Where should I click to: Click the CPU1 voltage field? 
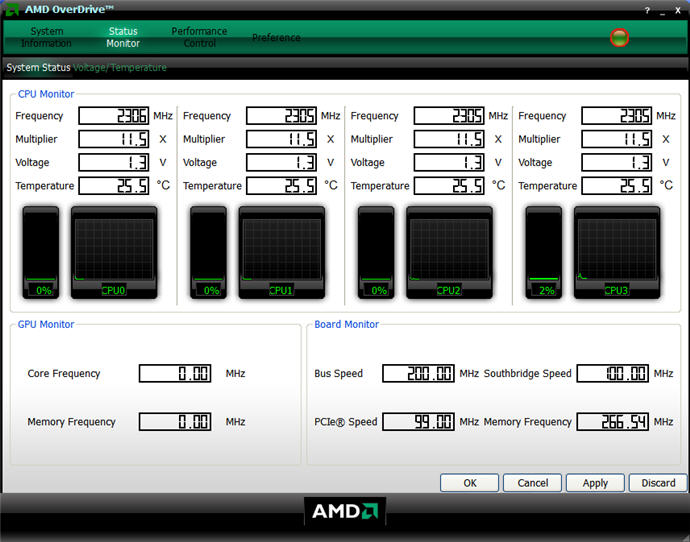point(282,162)
